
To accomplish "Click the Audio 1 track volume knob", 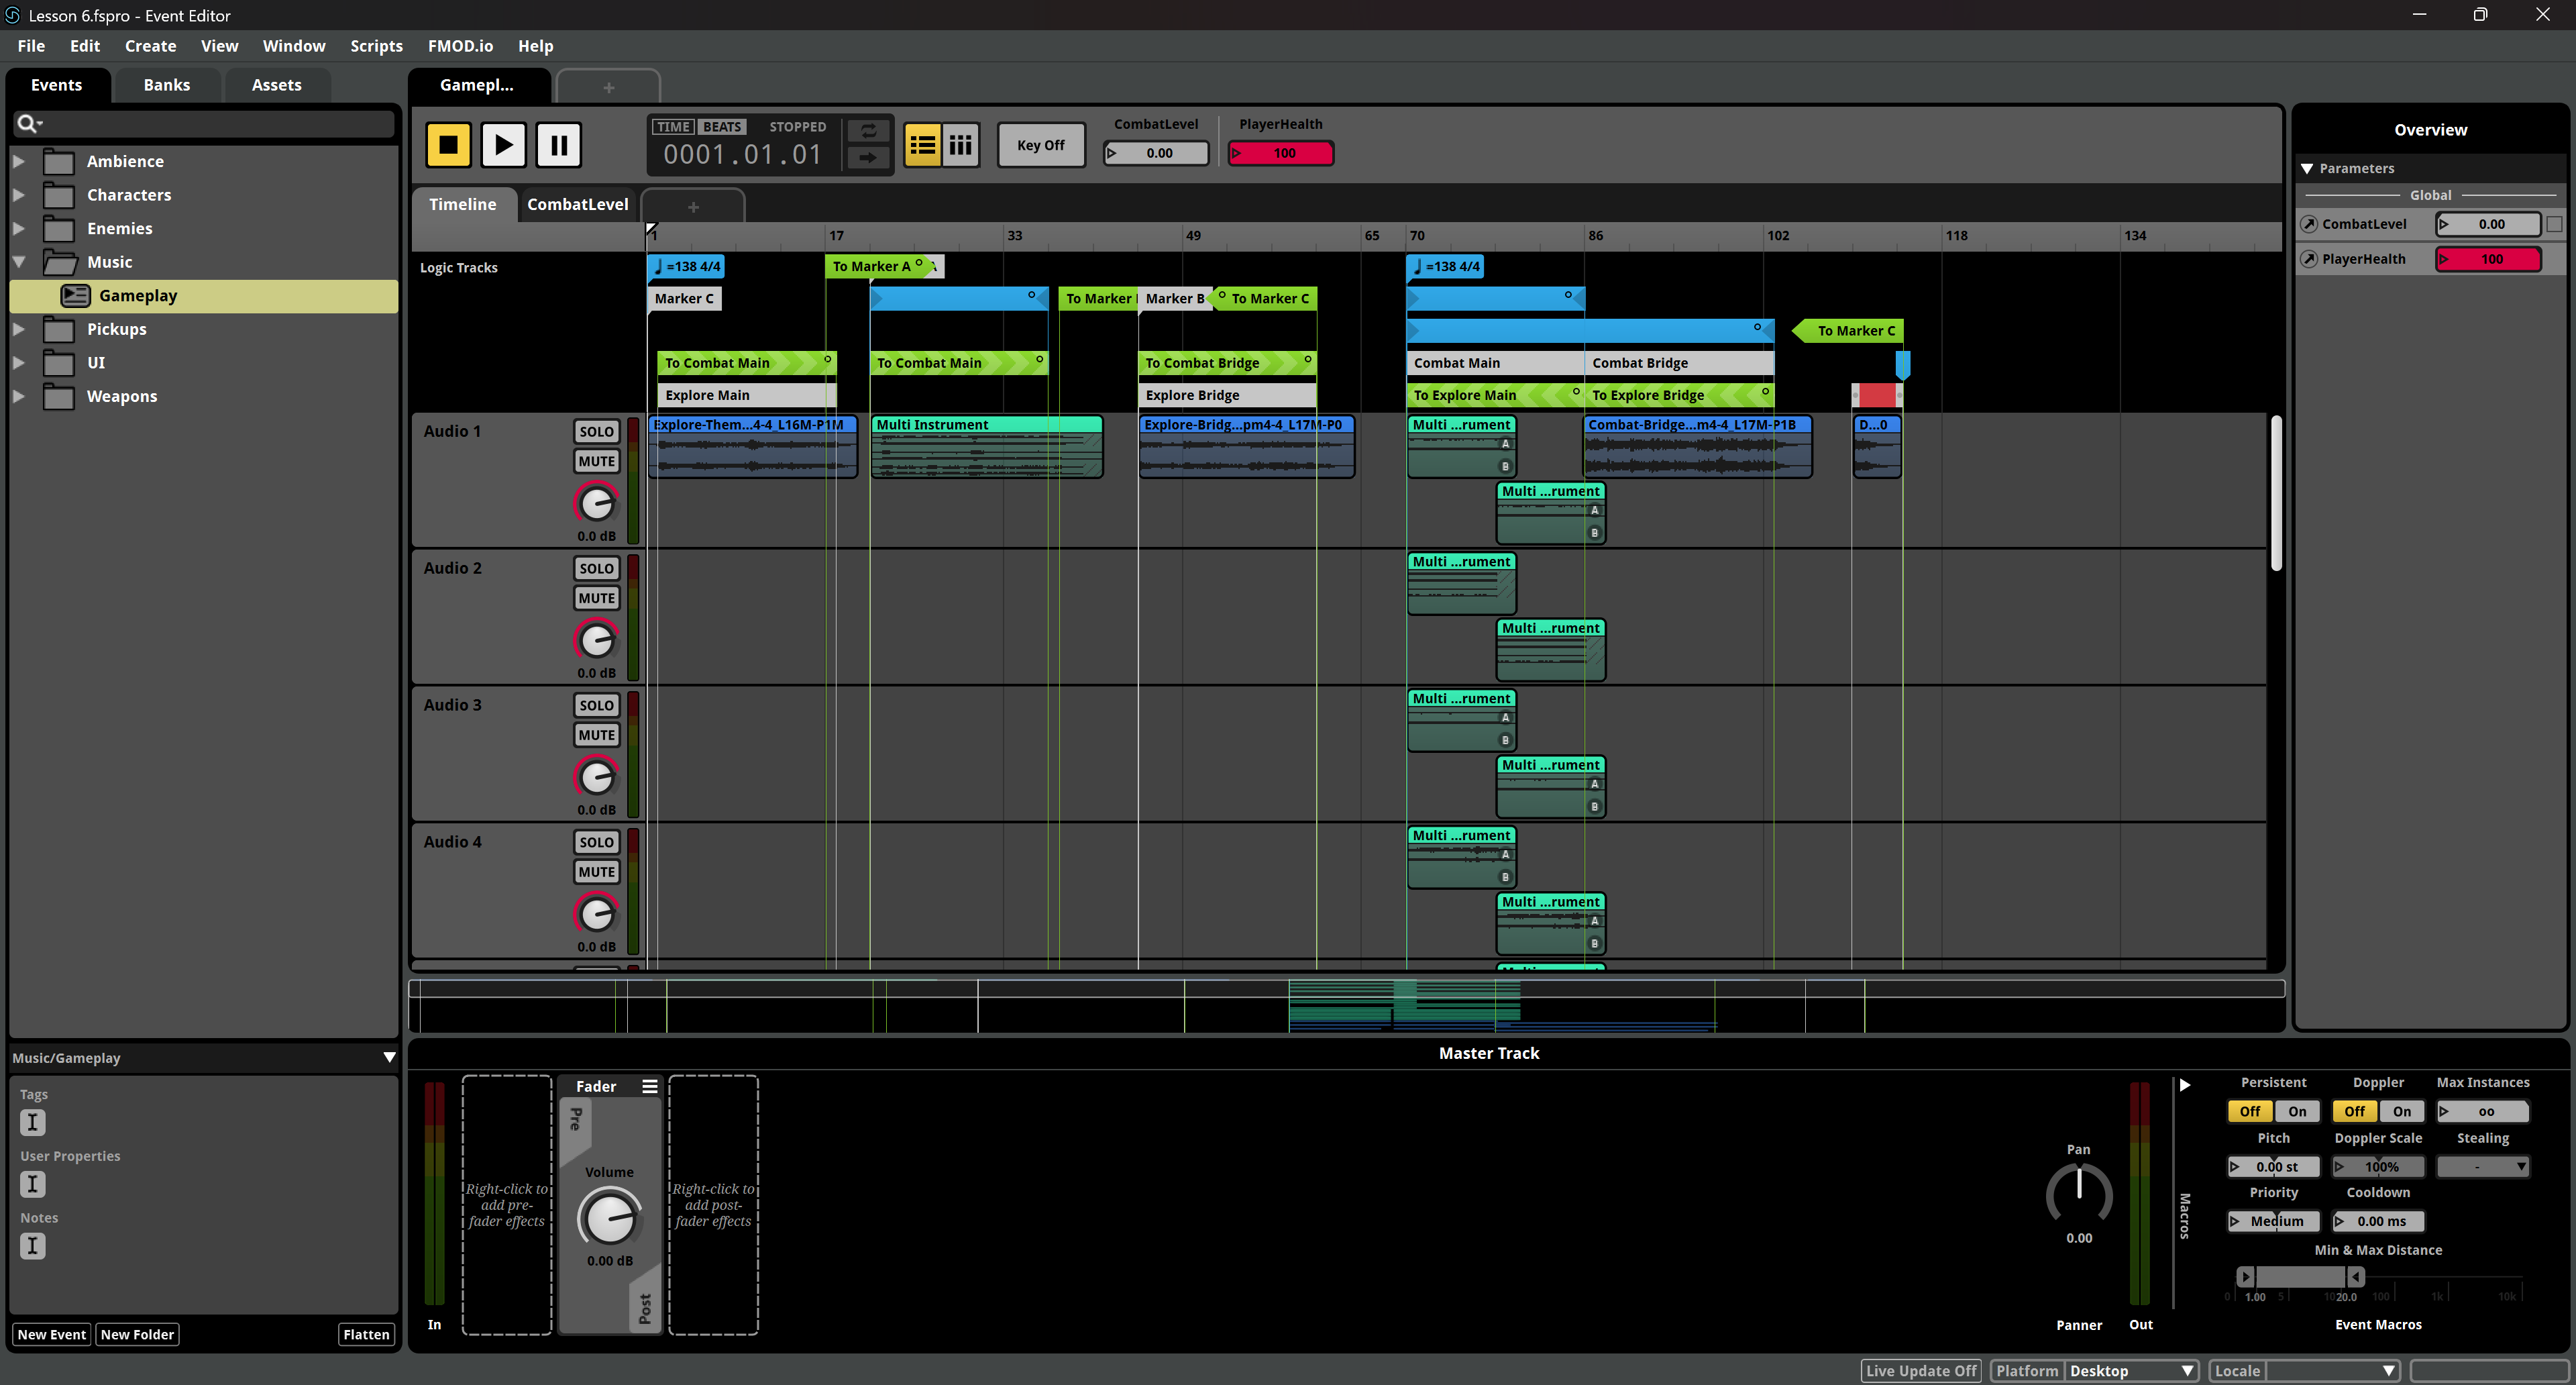I will coord(597,503).
